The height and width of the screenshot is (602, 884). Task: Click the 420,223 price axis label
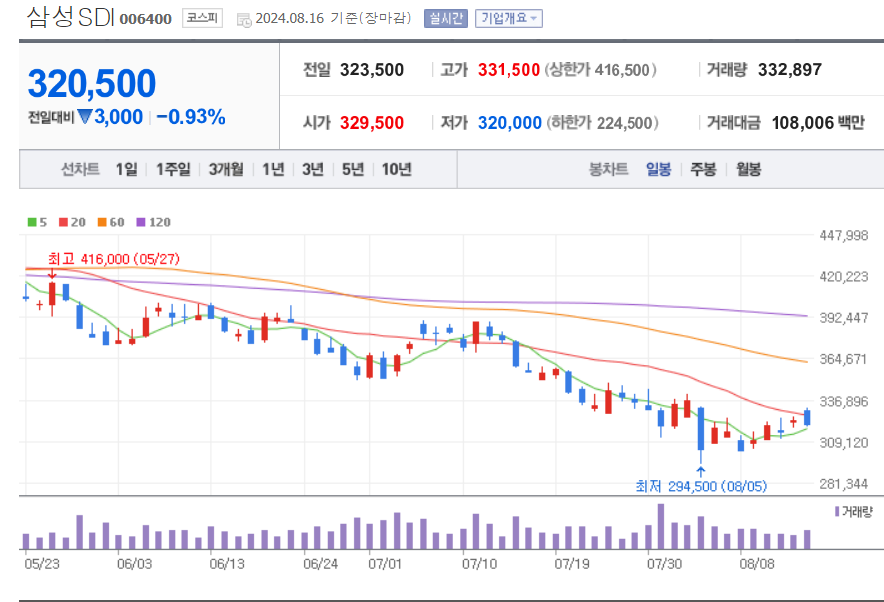click(x=844, y=277)
